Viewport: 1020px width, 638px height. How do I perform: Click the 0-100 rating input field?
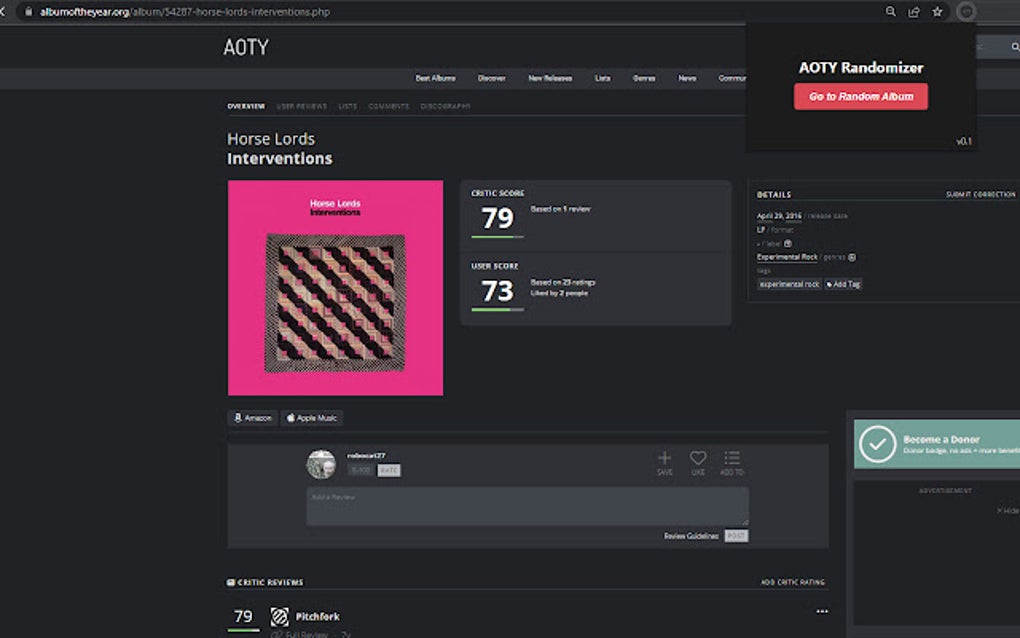(361, 470)
